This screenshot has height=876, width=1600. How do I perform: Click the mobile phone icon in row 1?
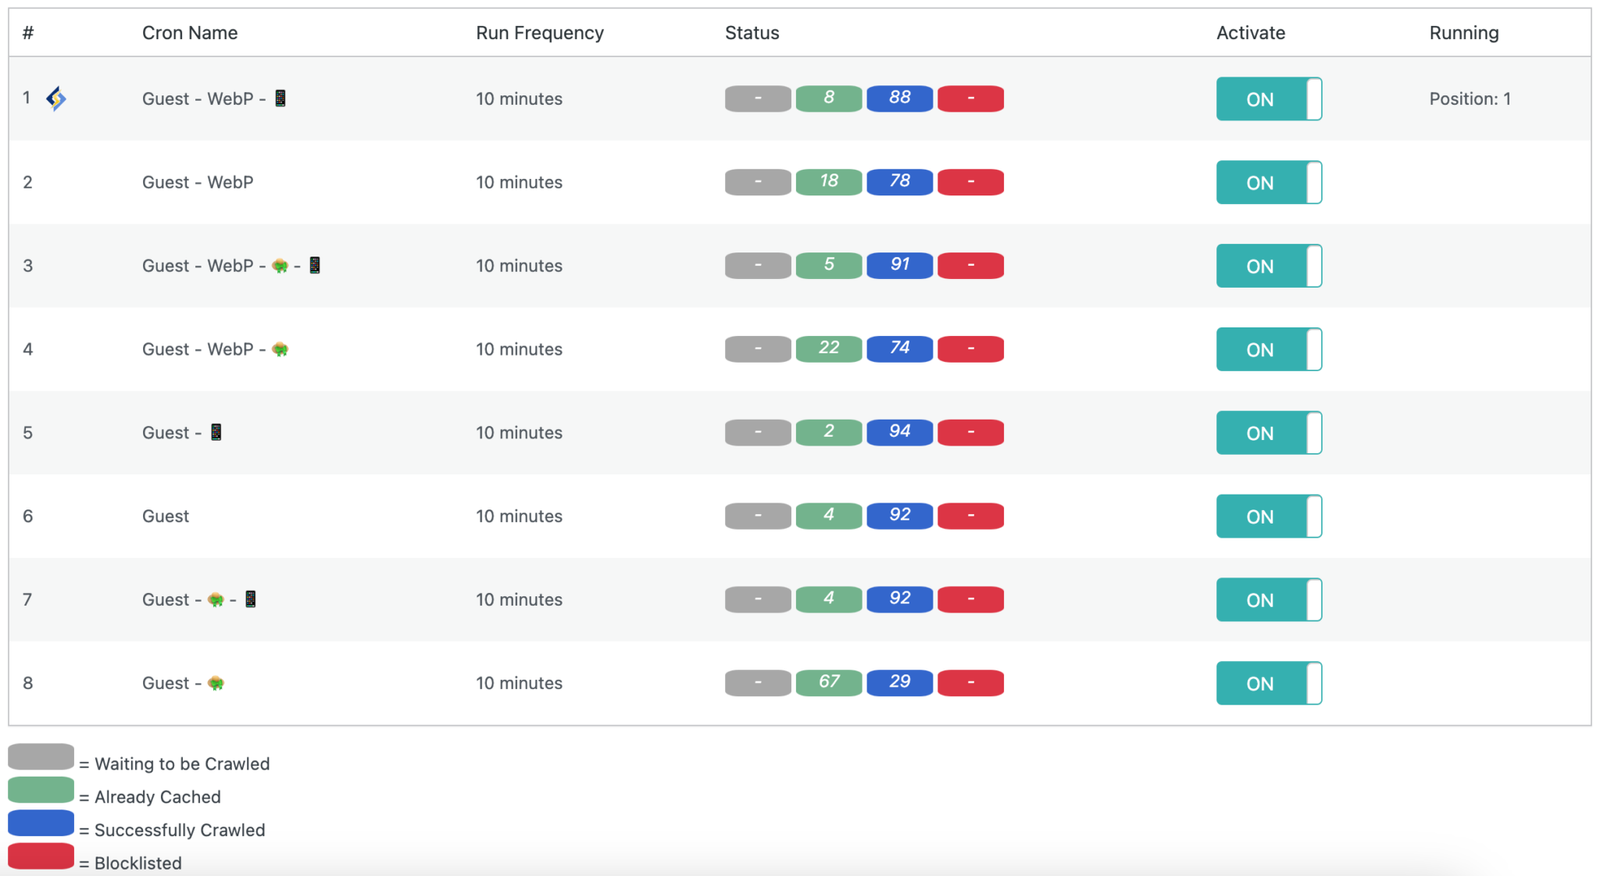coord(281,98)
